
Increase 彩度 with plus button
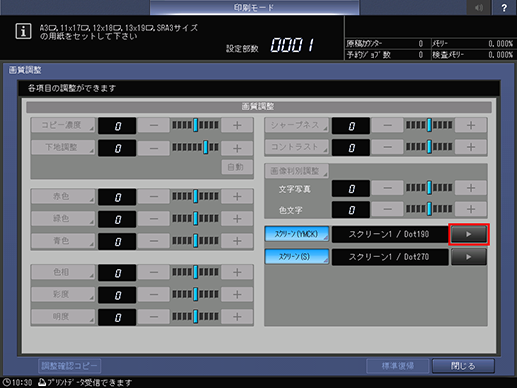[237, 295]
